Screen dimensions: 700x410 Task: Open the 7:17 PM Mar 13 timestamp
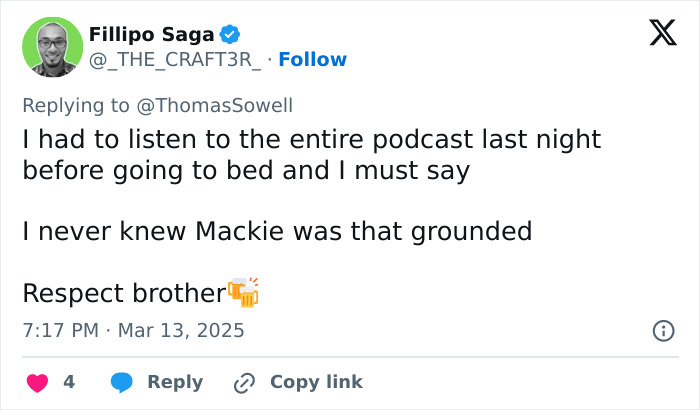click(133, 330)
